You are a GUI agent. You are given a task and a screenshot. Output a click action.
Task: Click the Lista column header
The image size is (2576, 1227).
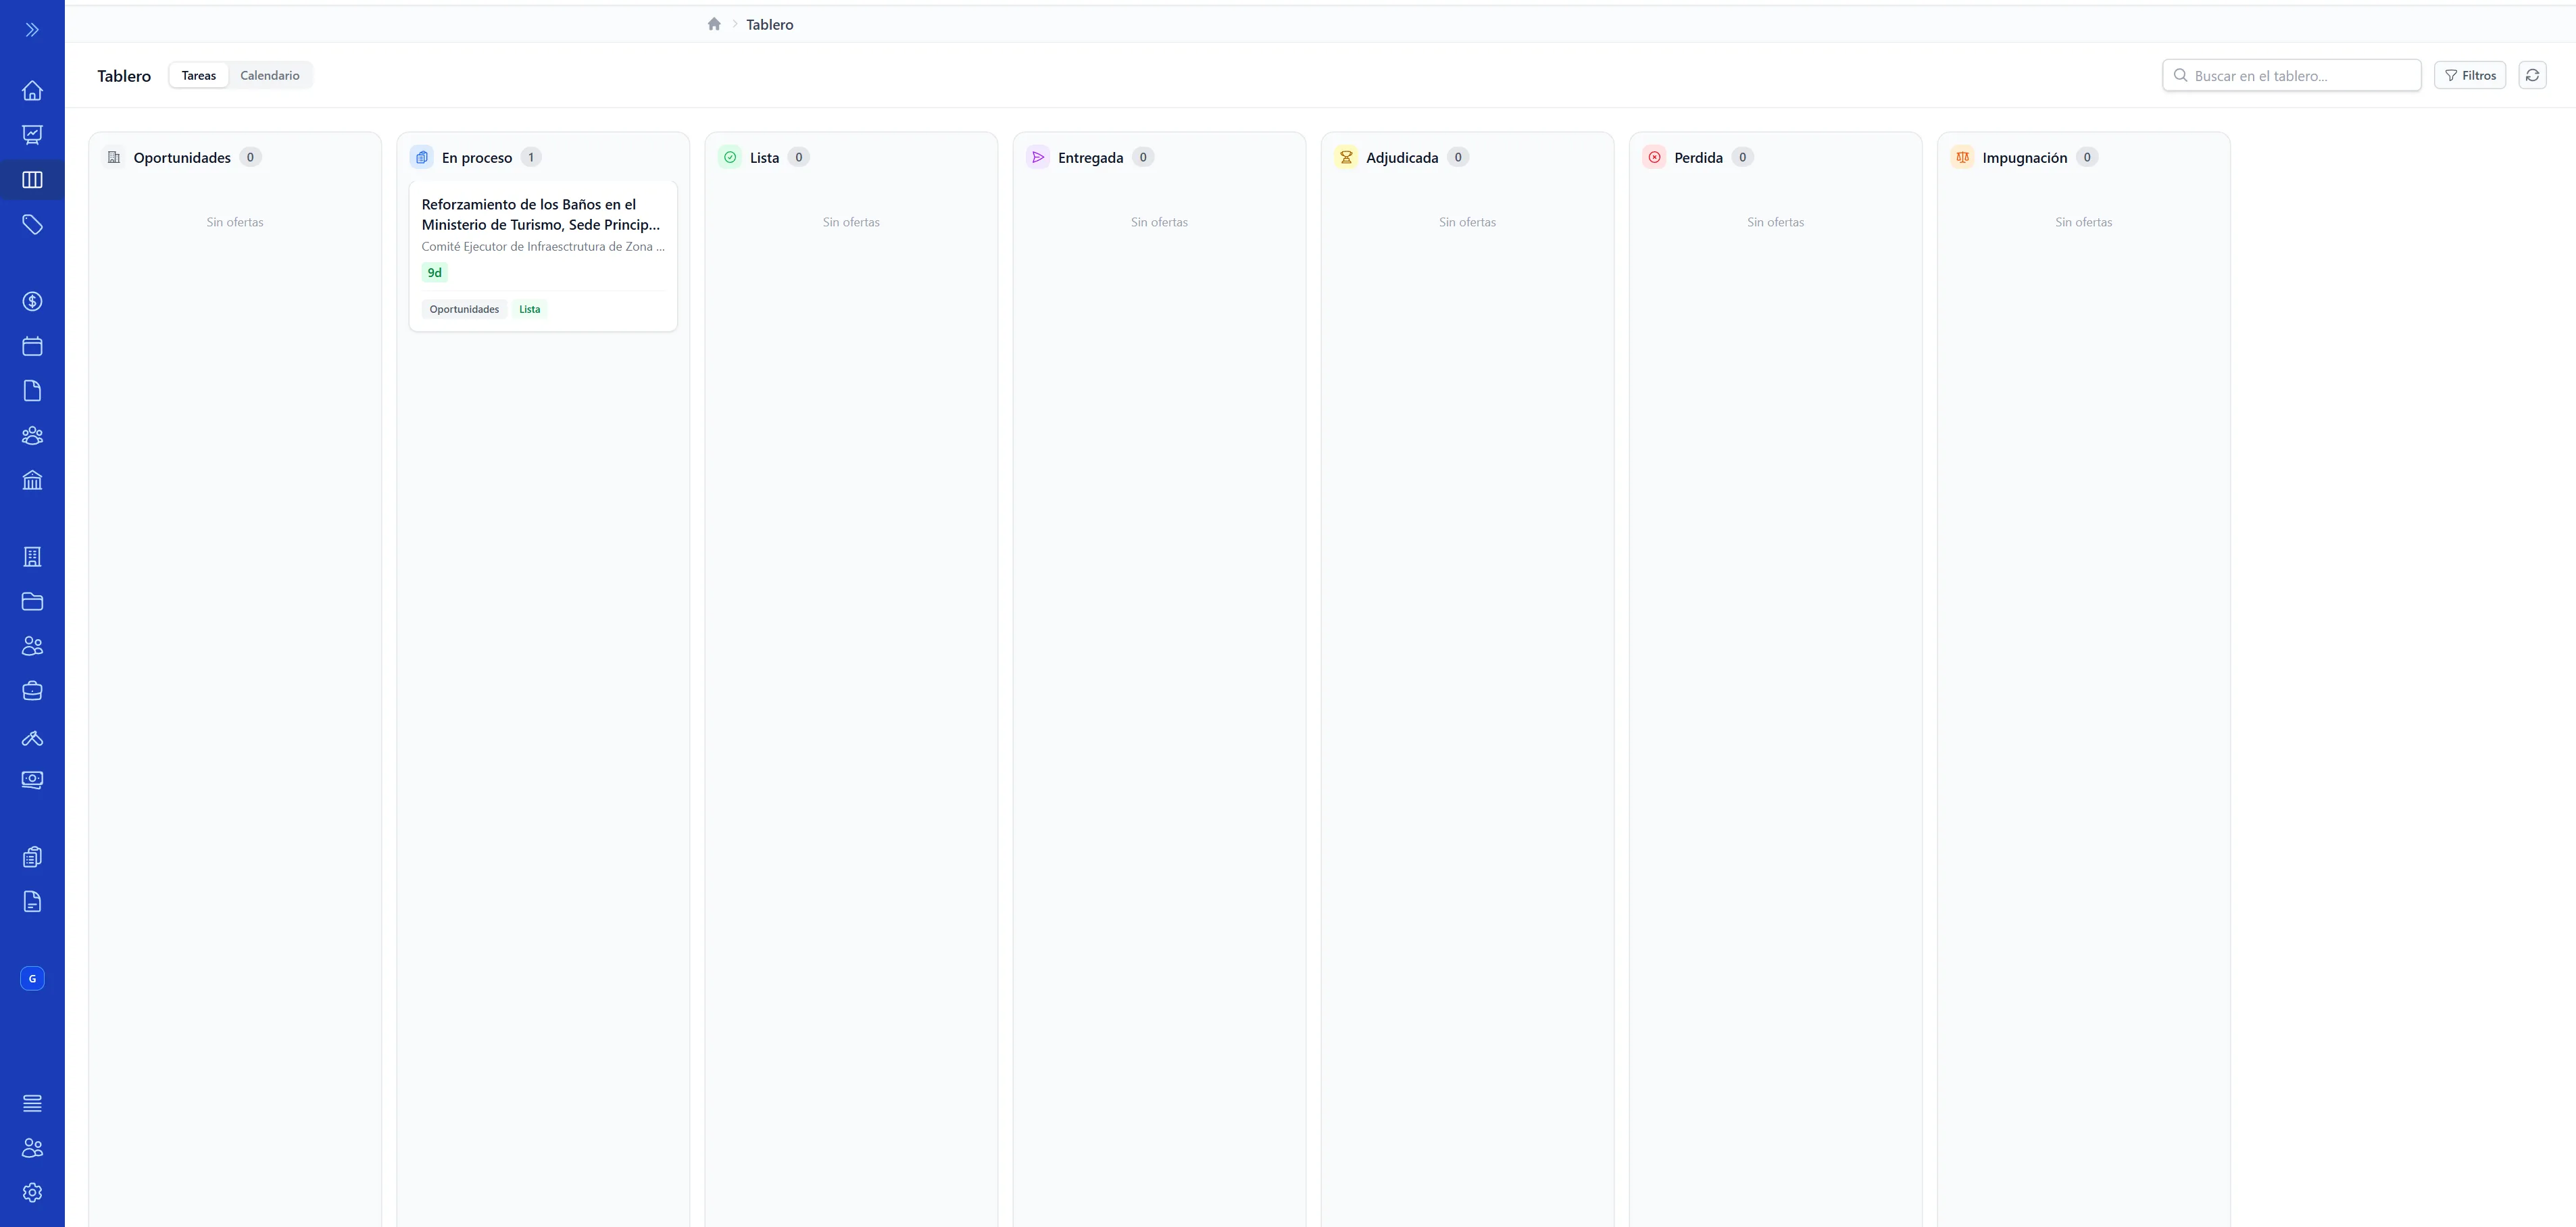(x=764, y=157)
